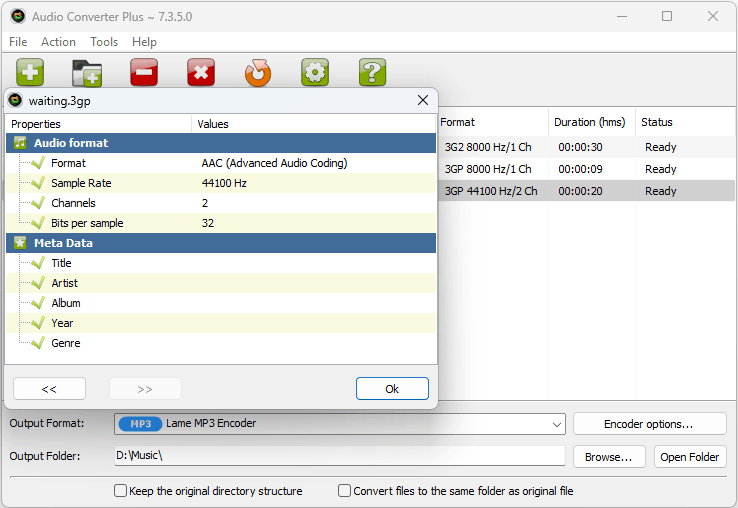Click the check icon next to Channels
This screenshot has height=508, width=738.
click(x=38, y=203)
